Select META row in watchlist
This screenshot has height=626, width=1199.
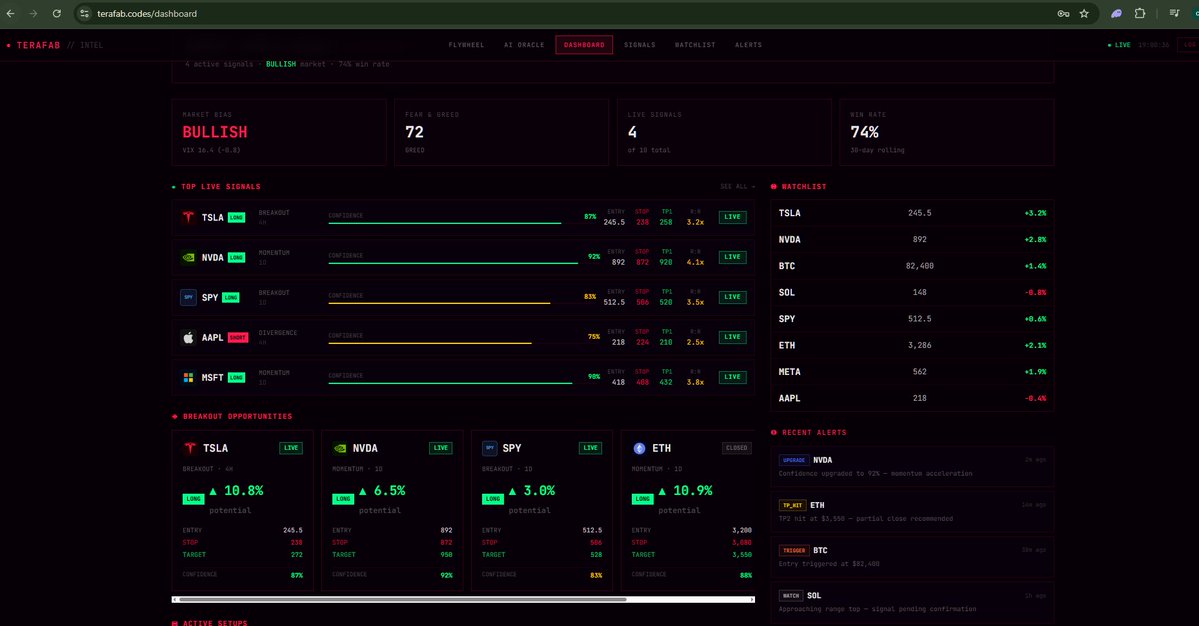coord(912,372)
